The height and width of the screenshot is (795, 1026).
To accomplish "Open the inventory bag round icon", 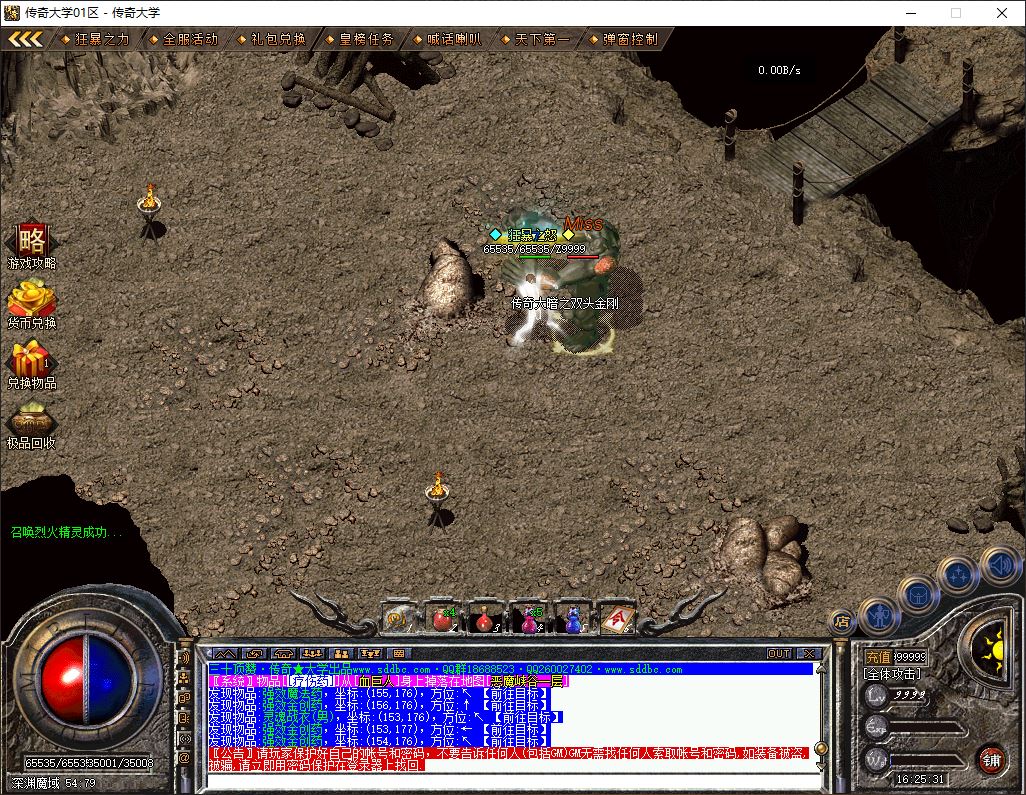I will 919,595.
